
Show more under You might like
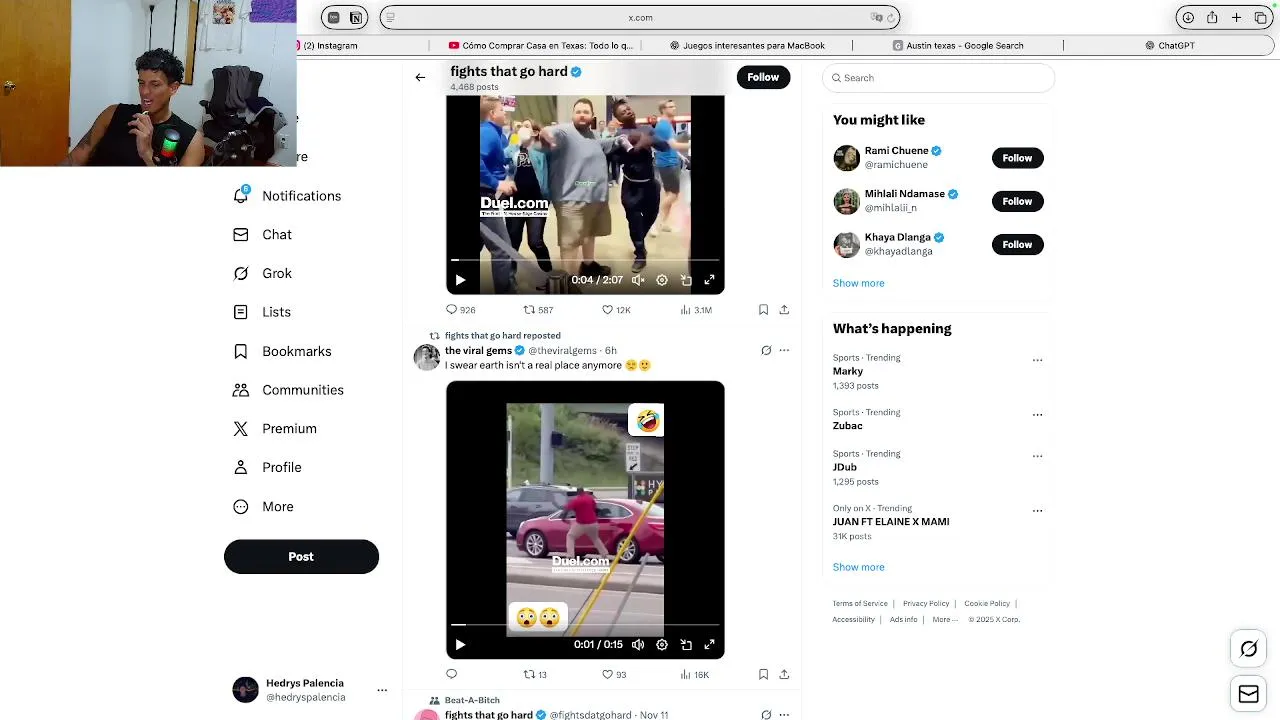[x=858, y=283]
